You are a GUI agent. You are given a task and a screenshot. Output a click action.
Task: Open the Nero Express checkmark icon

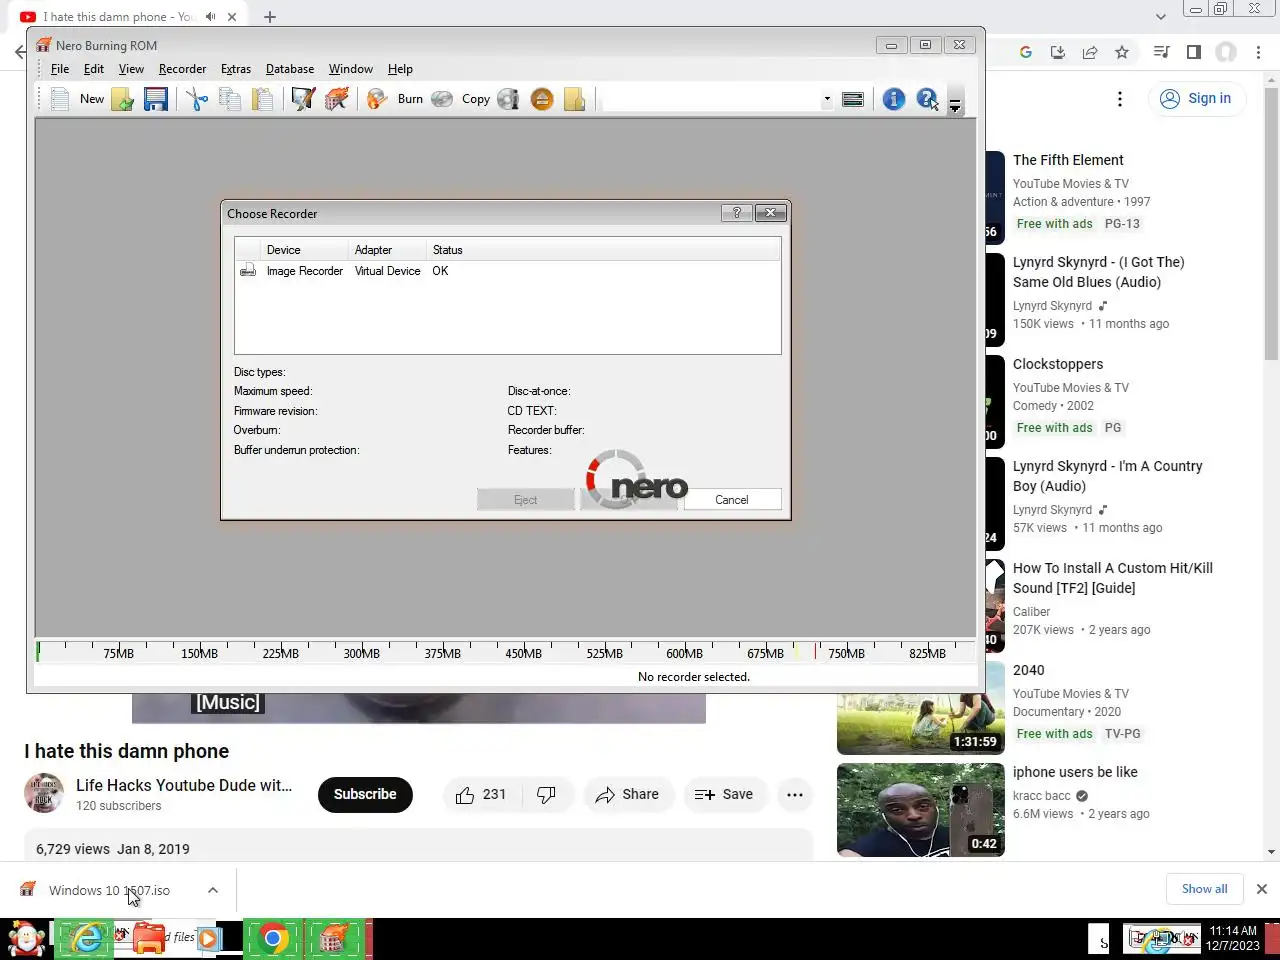point(303,99)
